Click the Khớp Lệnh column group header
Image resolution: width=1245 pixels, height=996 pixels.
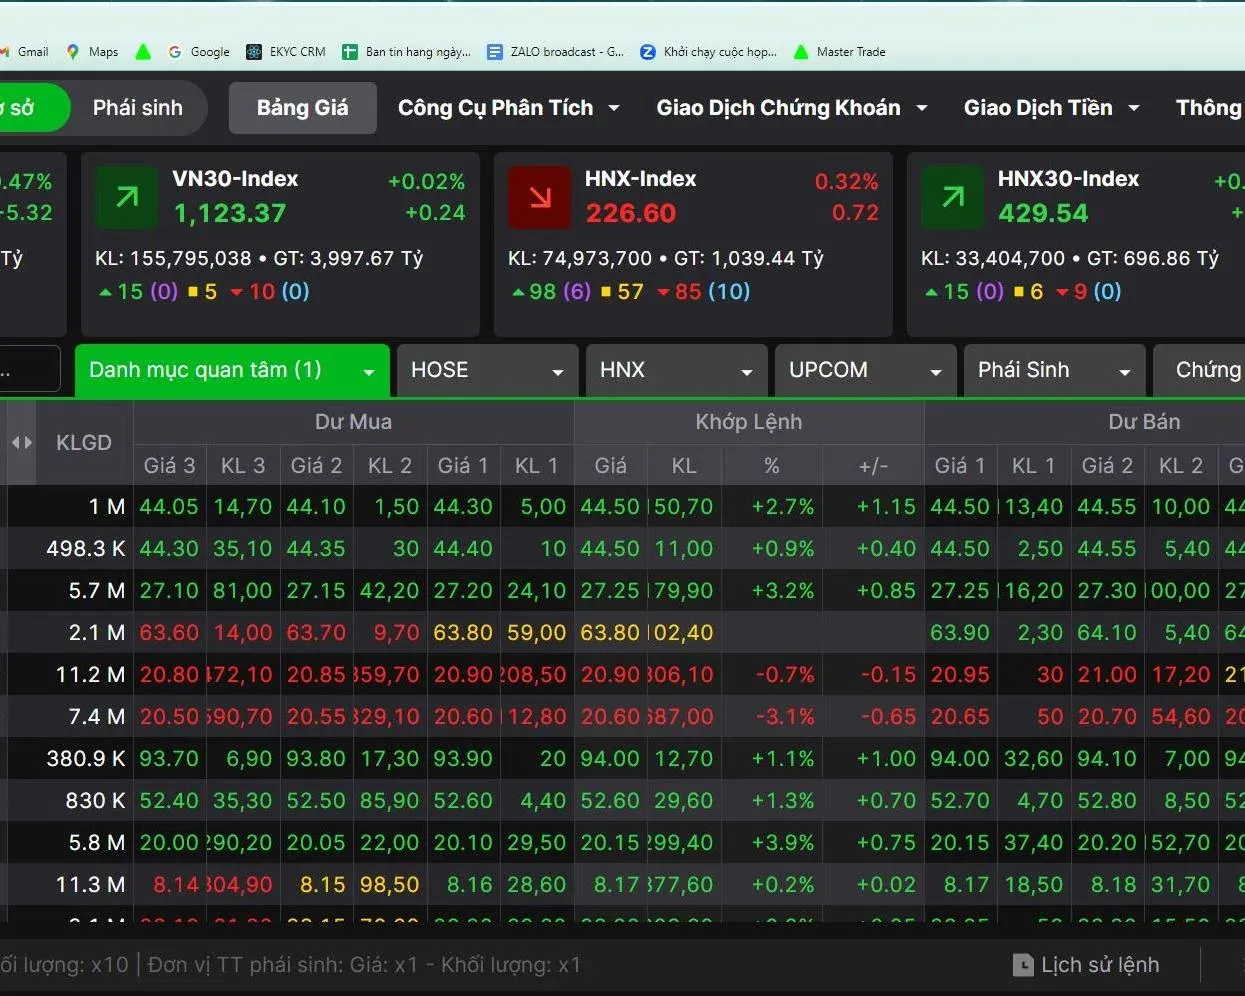[749, 422]
